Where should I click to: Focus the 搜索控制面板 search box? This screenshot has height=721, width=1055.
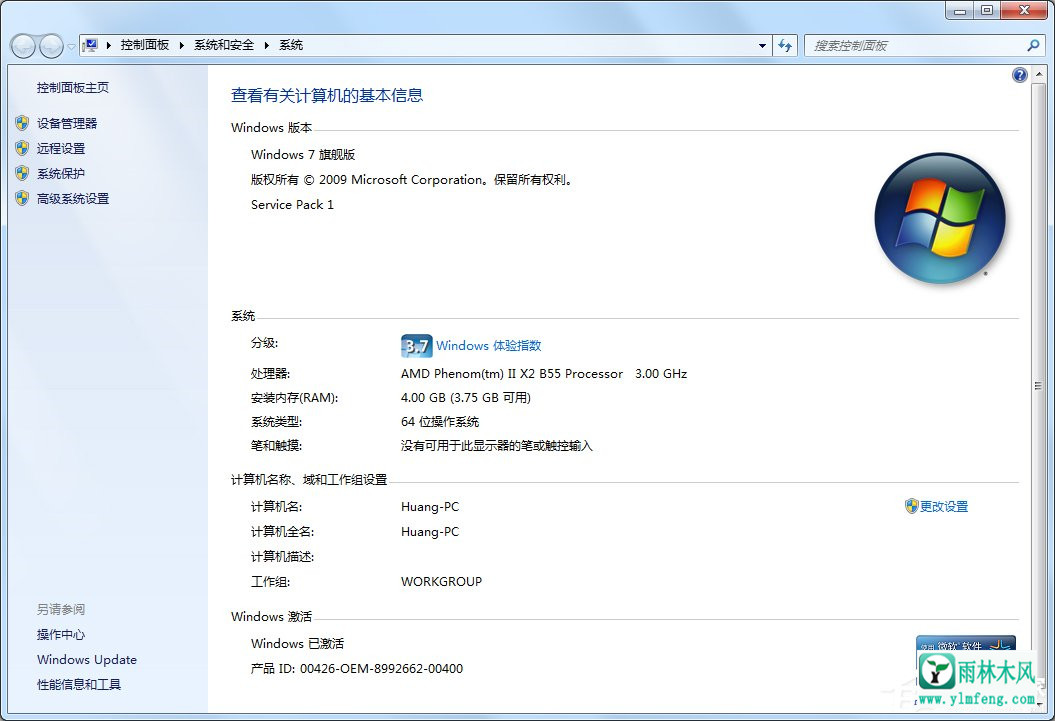tap(915, 46)
